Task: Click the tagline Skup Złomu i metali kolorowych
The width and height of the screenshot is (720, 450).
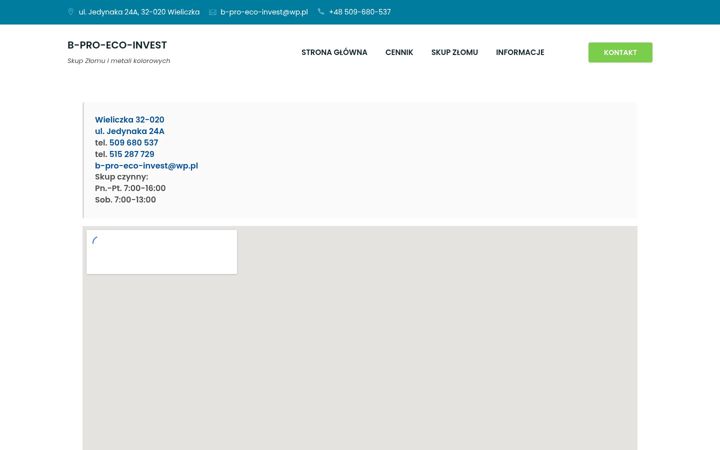Action: 119,61
